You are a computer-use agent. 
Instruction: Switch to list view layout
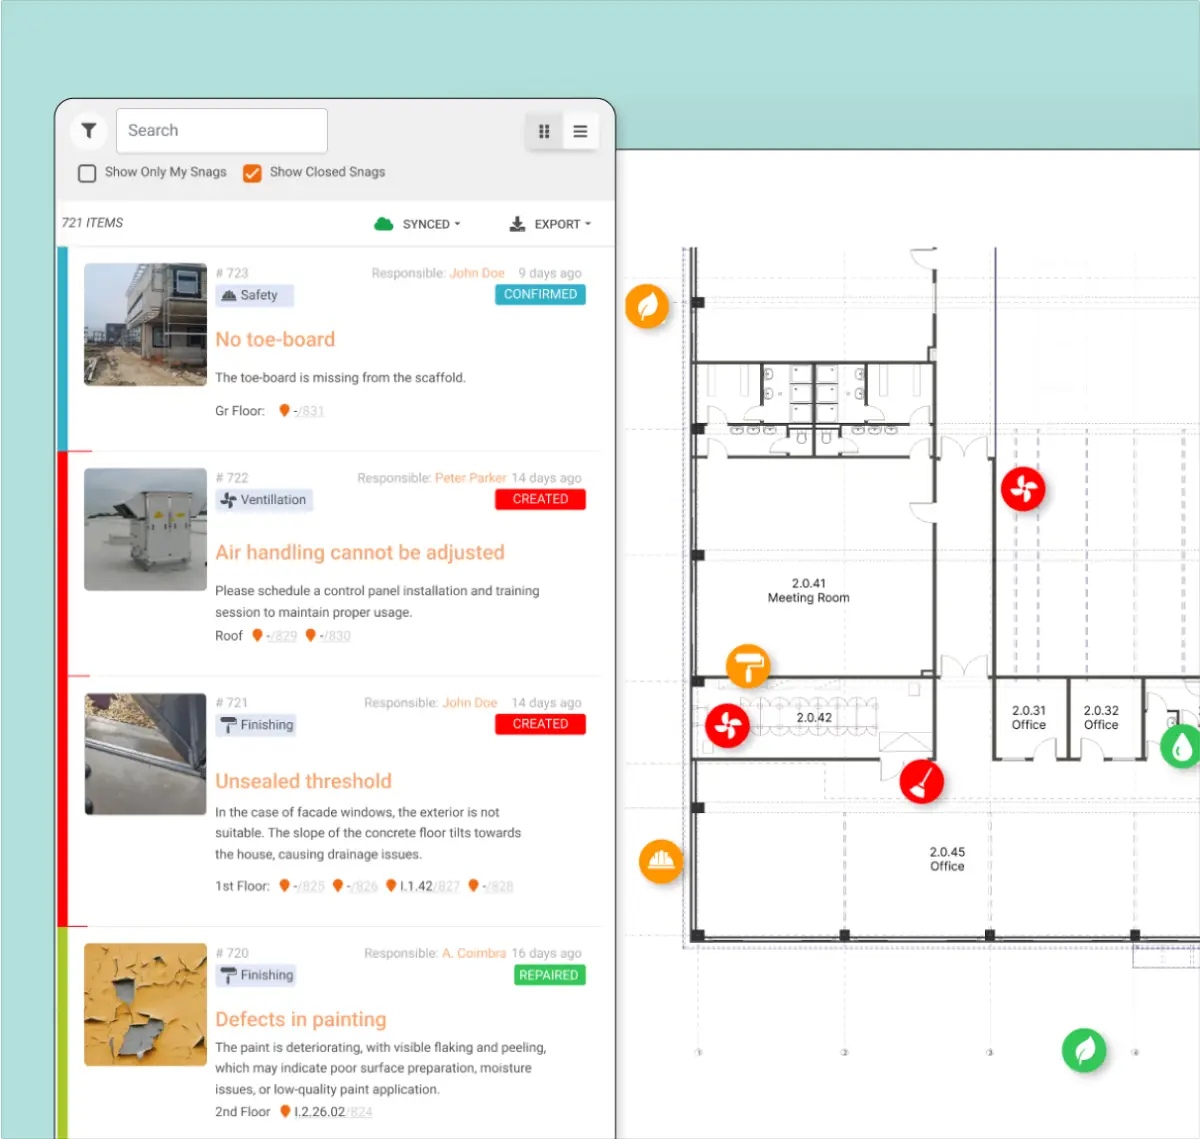(x=580, y=131)
